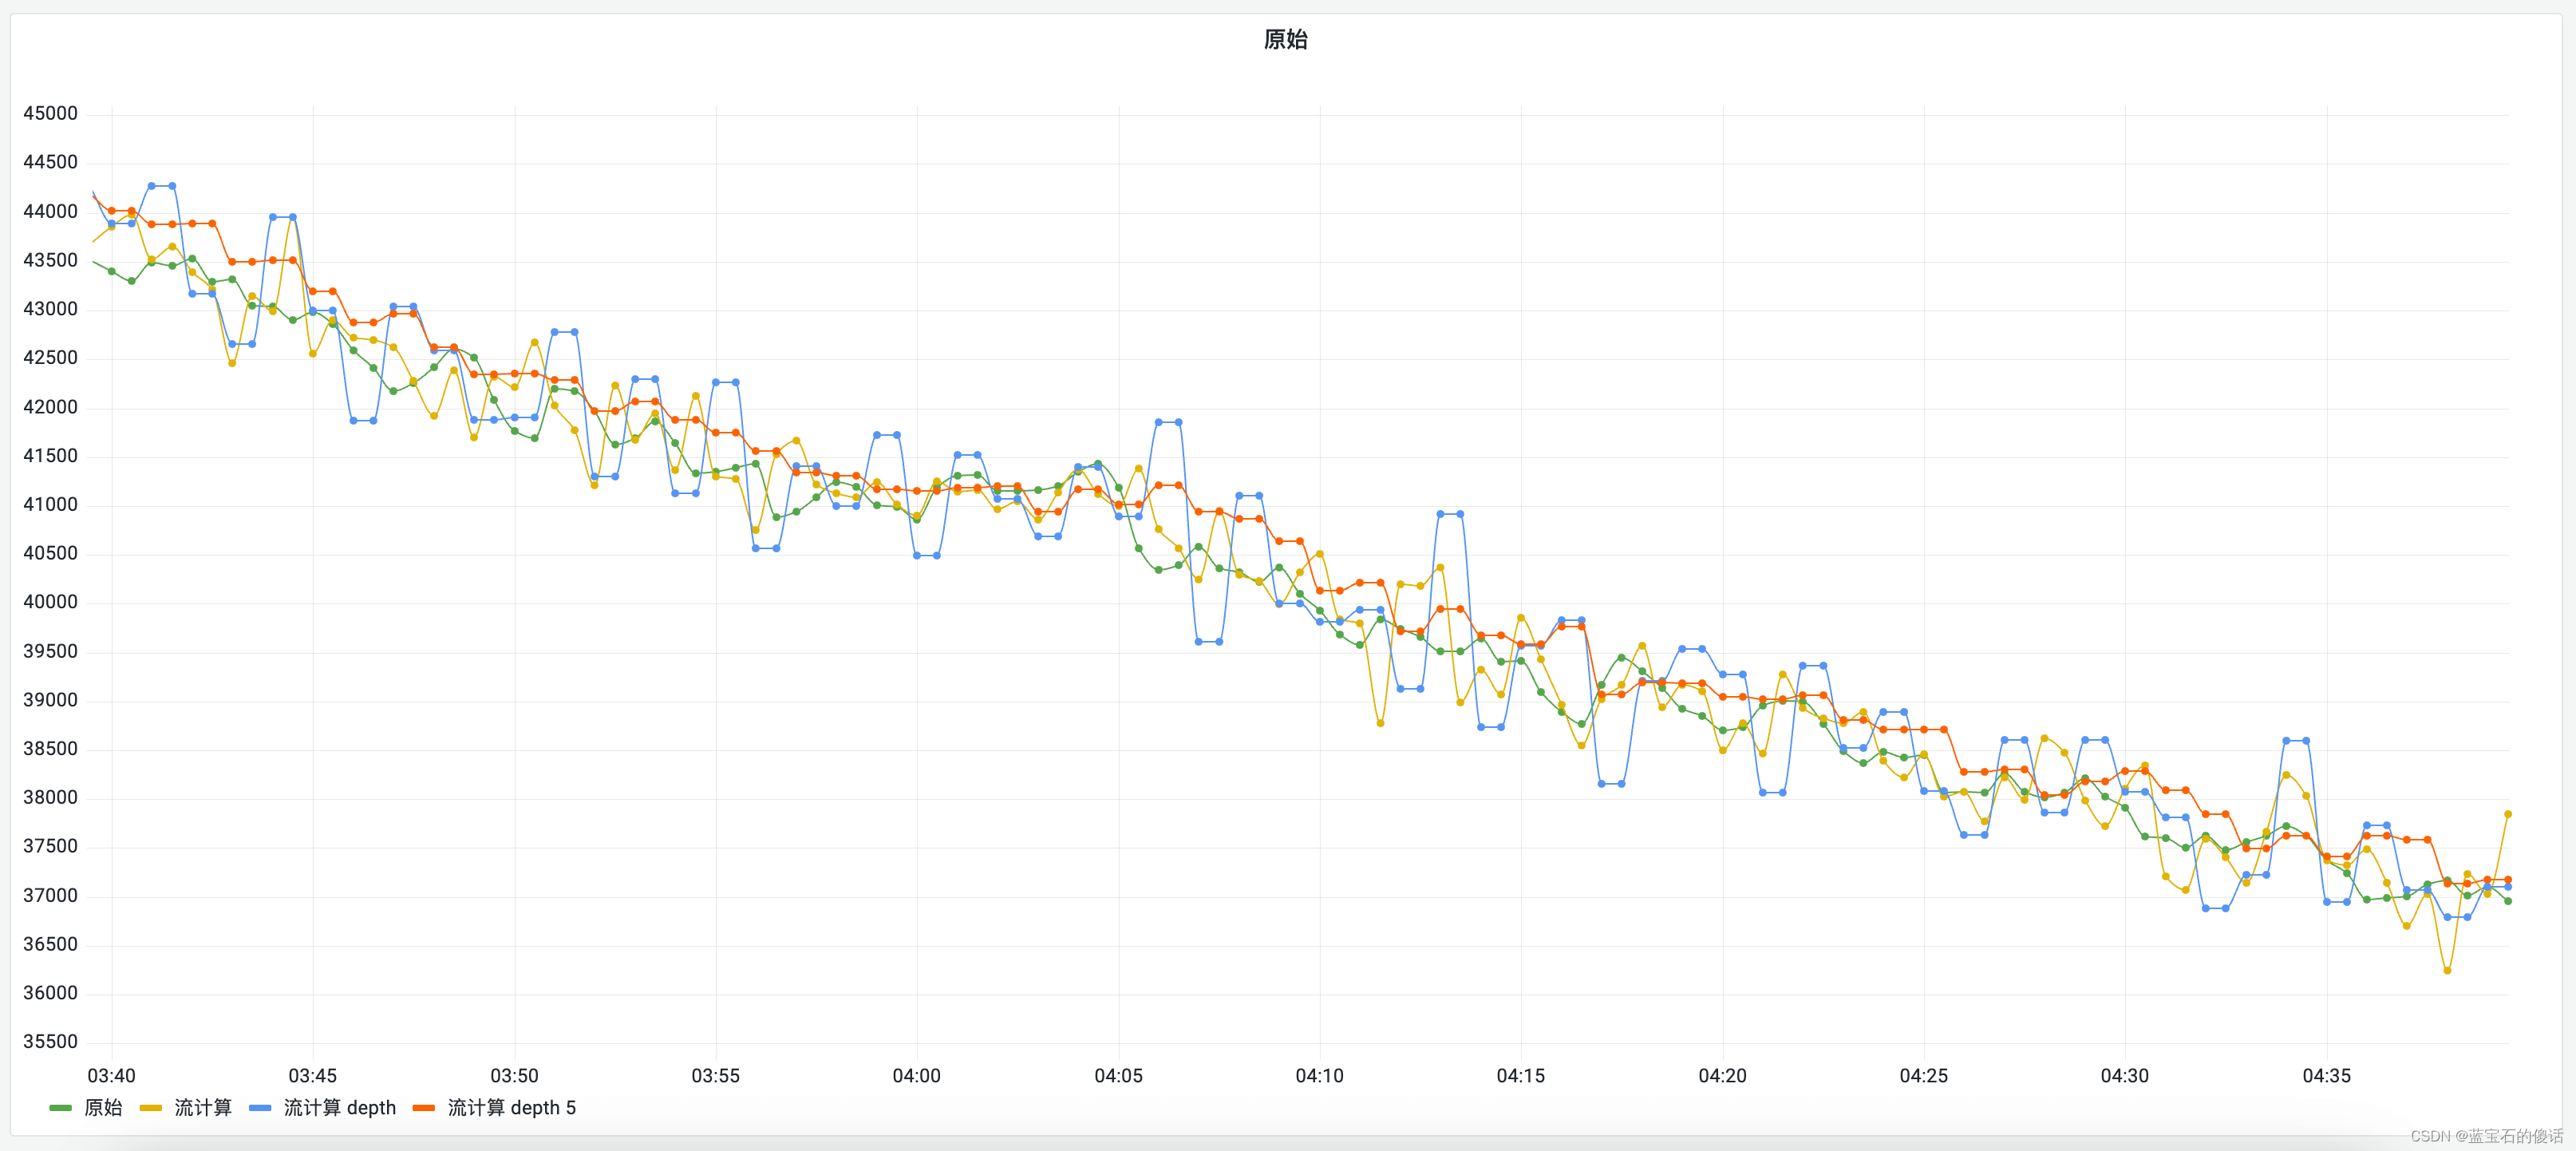Click the 04:35 time axis label
The width and height of the screenshot is (2576, 1151).
click(2327, 1075)
